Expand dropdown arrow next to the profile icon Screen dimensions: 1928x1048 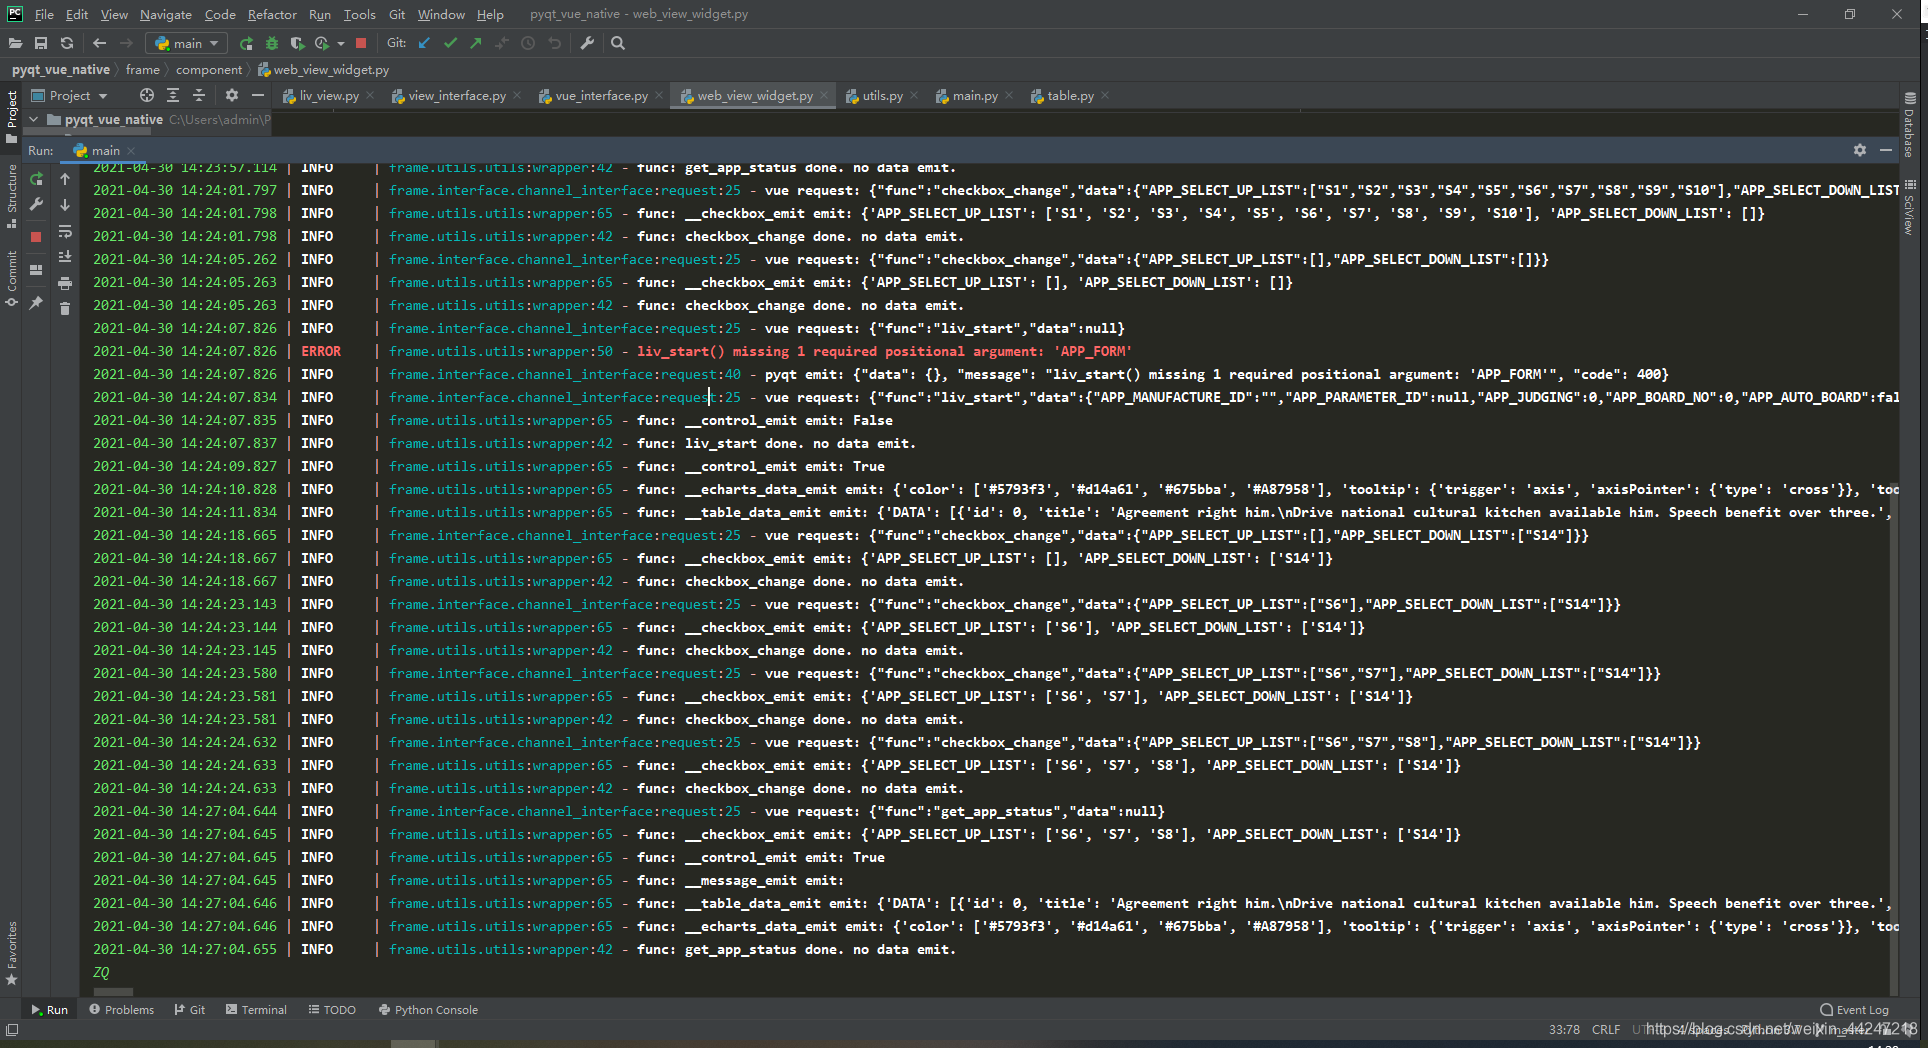(341, 43)
